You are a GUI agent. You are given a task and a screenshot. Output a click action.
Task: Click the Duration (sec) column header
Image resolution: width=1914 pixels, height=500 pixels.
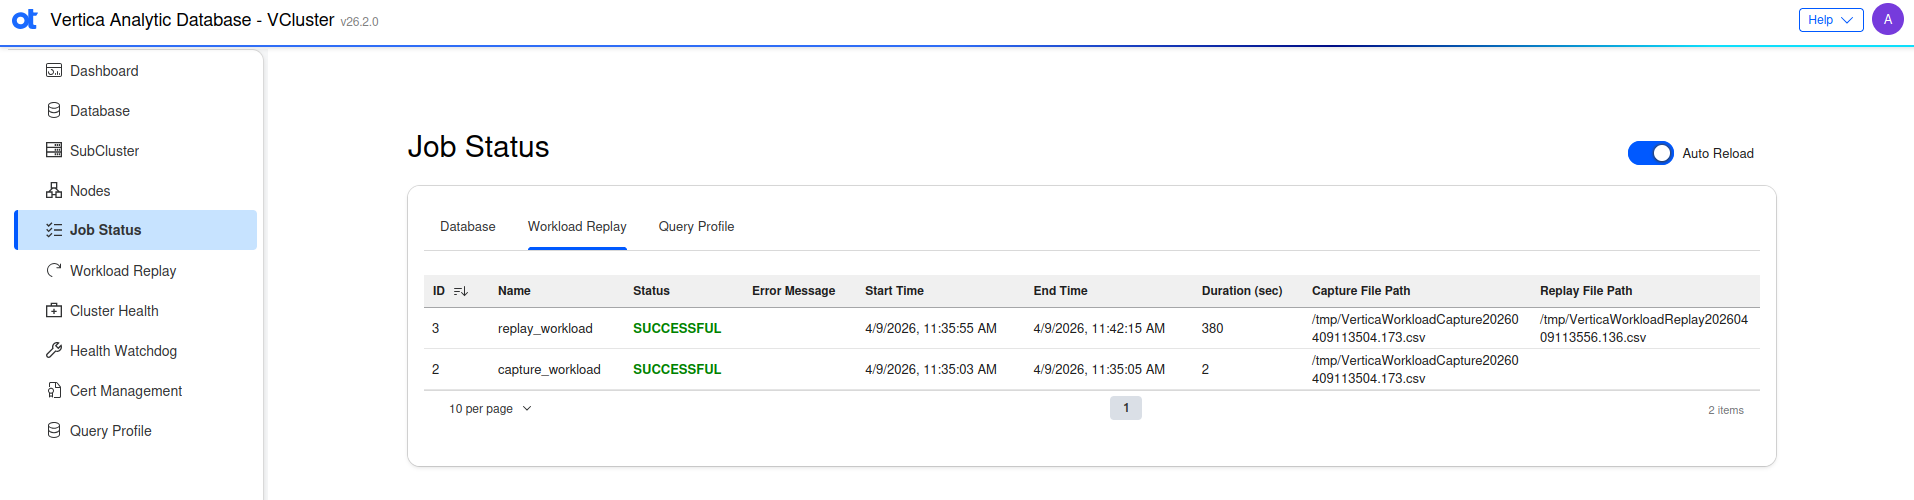click(1242, 291)
